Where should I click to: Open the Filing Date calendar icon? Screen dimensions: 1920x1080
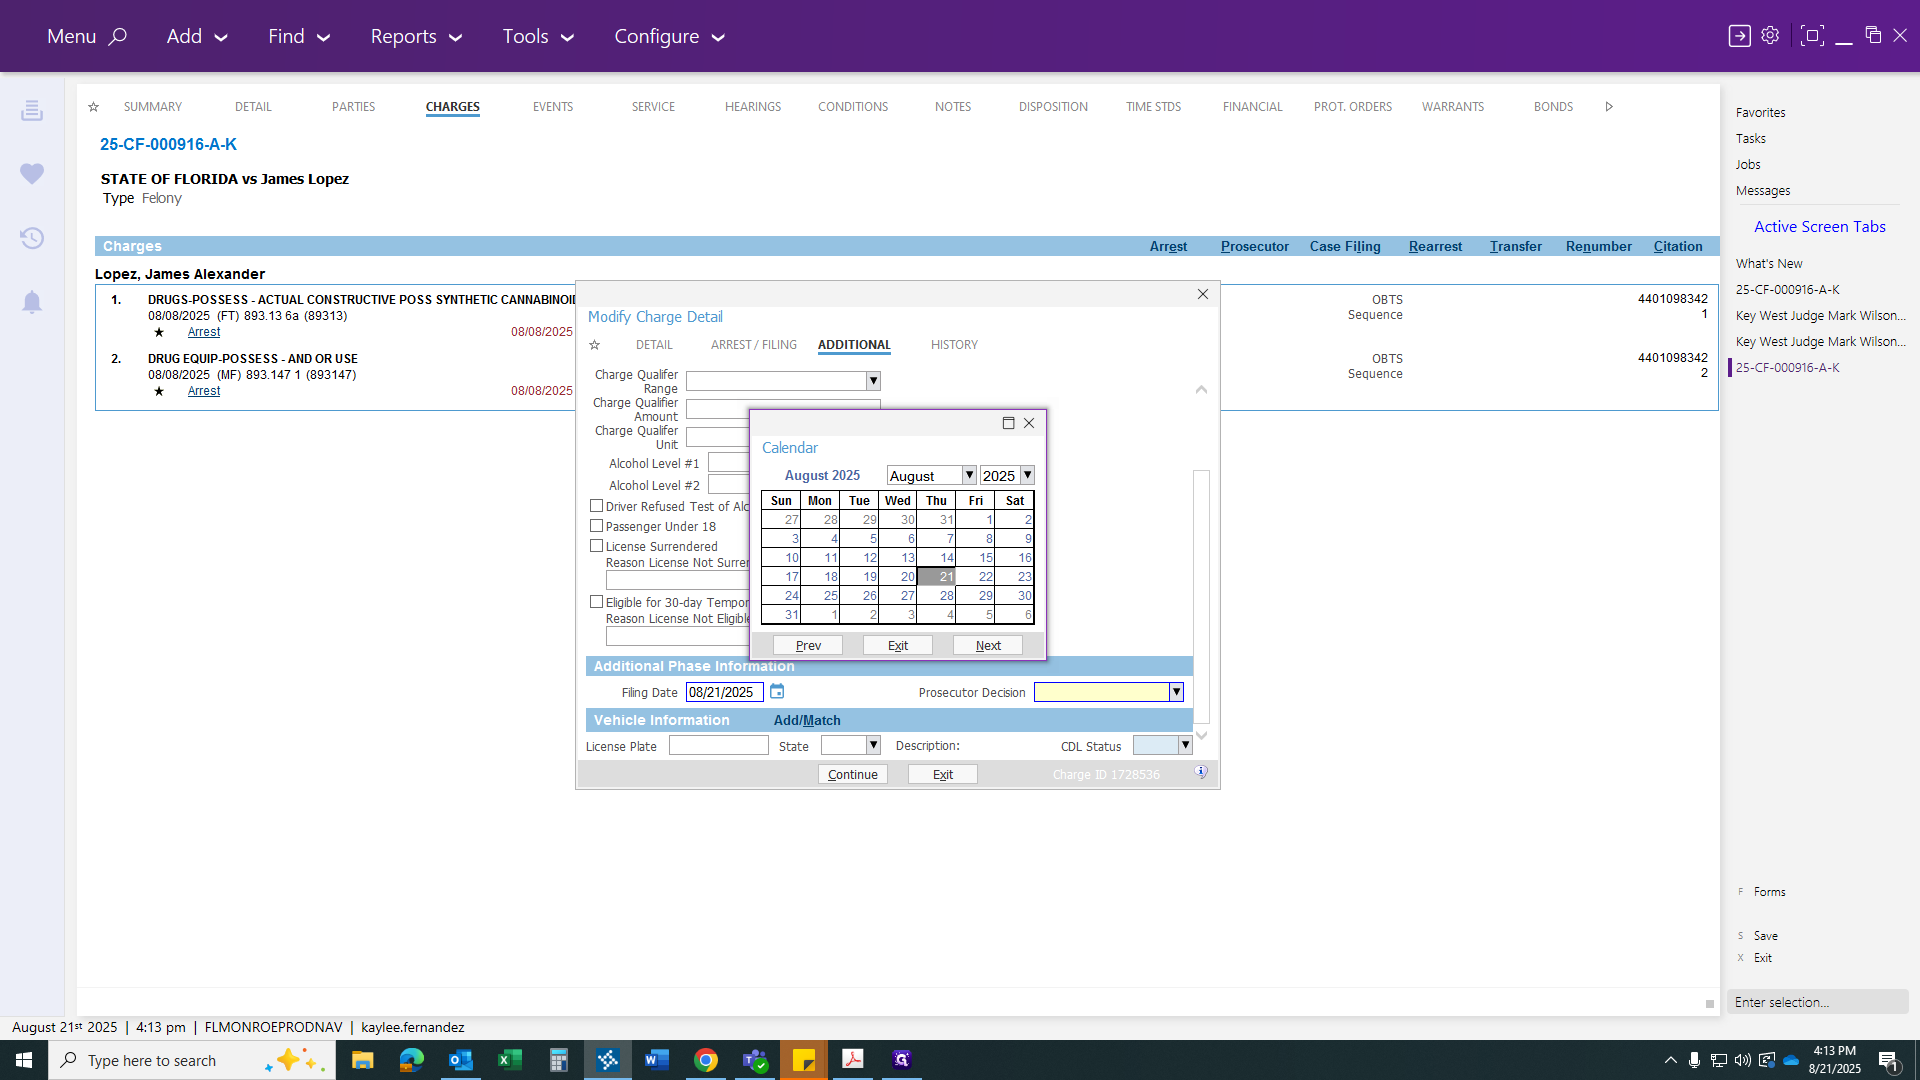point(777,692)
